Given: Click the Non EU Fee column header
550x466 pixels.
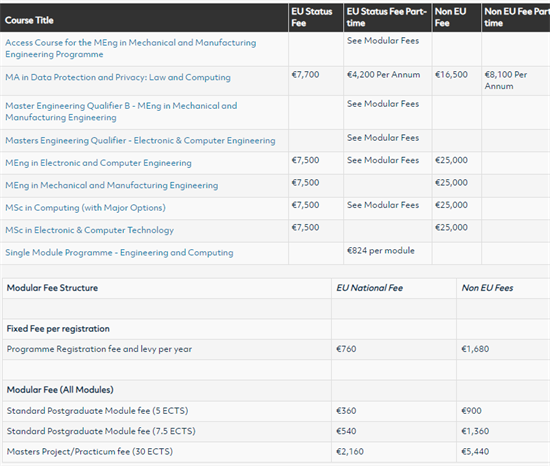Looking at the screenshot, I should (x=450, y=17).
